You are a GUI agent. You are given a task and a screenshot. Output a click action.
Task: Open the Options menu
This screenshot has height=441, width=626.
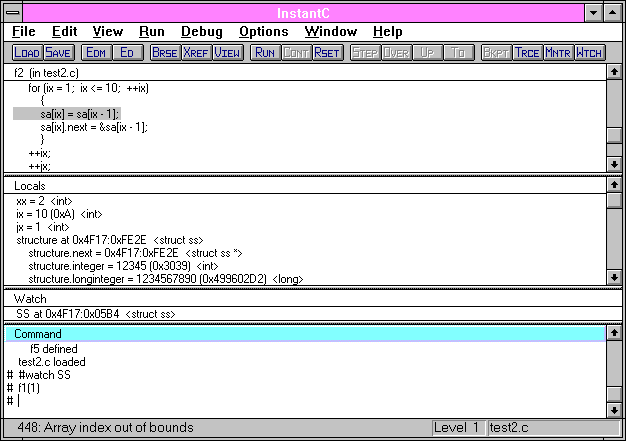[x=264, y=32]
